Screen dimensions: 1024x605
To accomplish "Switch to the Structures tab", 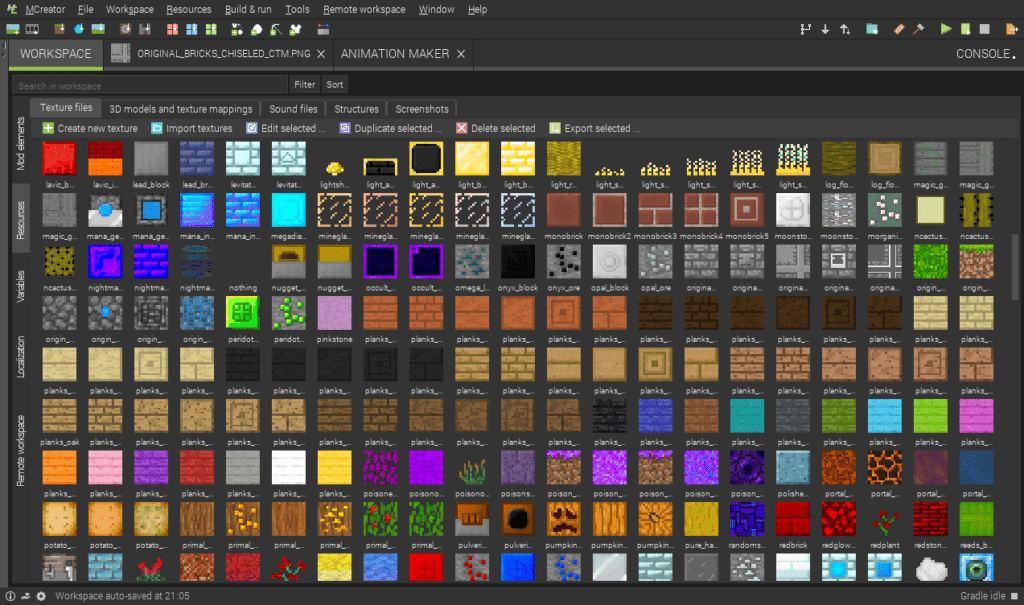I will pos(357,109).
